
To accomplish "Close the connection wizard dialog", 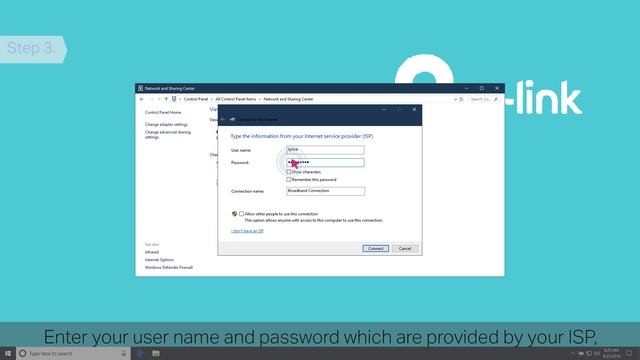I will [414, 109].
